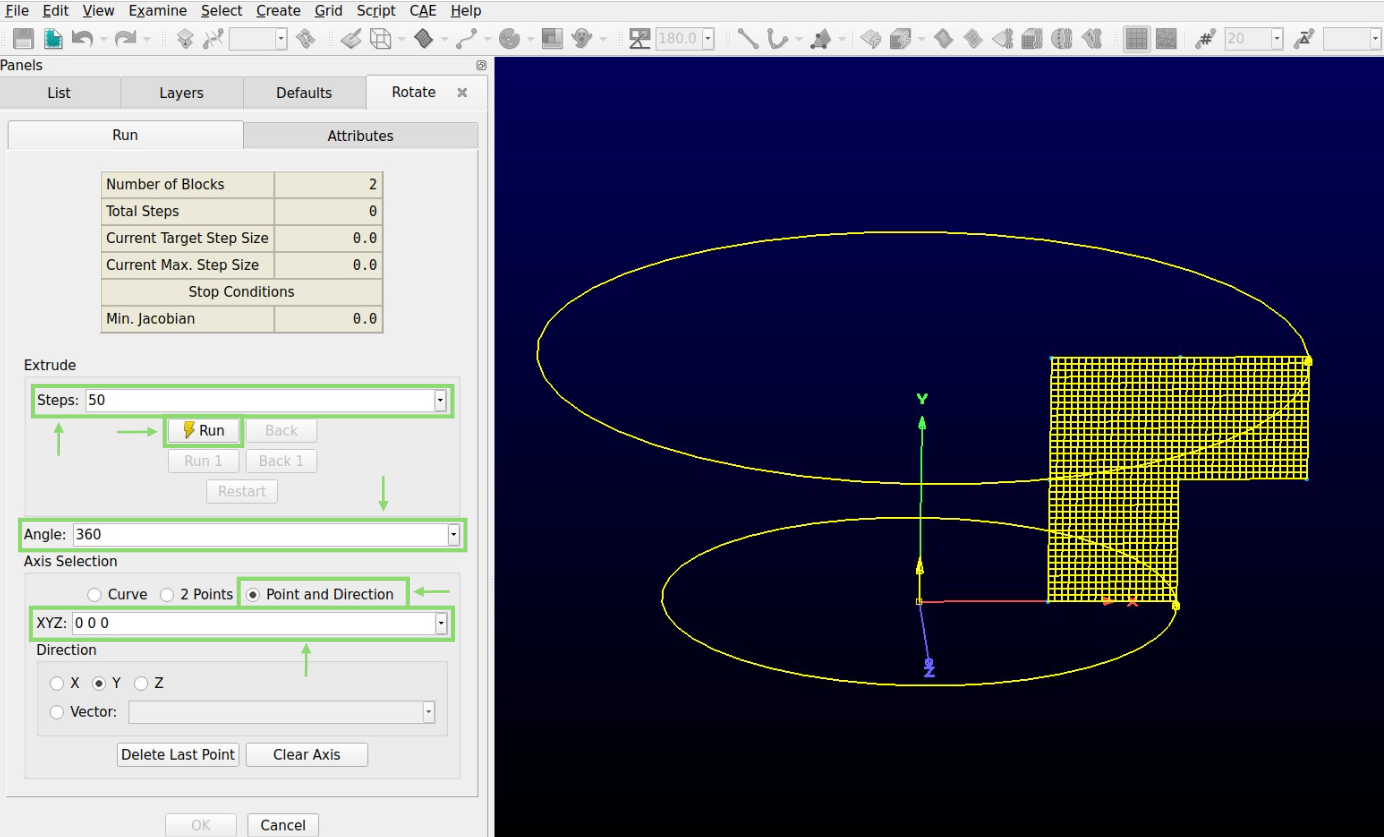Click the lightning block assemble icon

pos(901,39)
